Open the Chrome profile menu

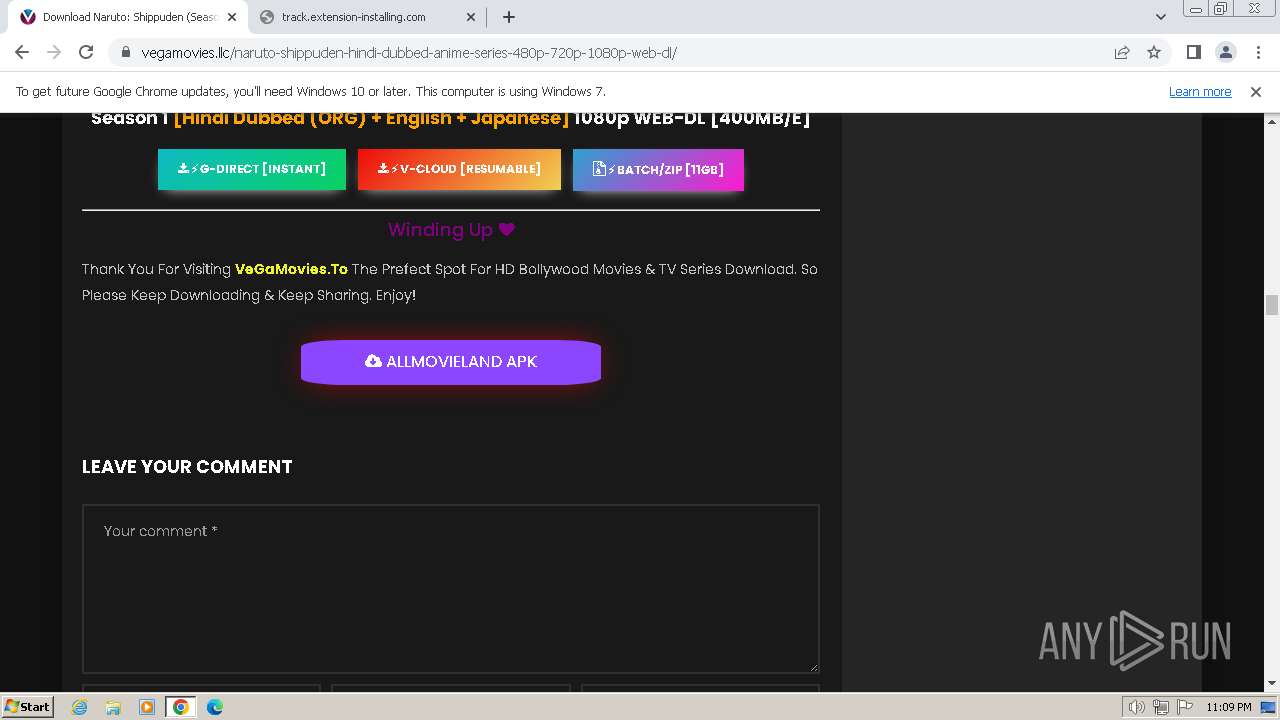1225,52
